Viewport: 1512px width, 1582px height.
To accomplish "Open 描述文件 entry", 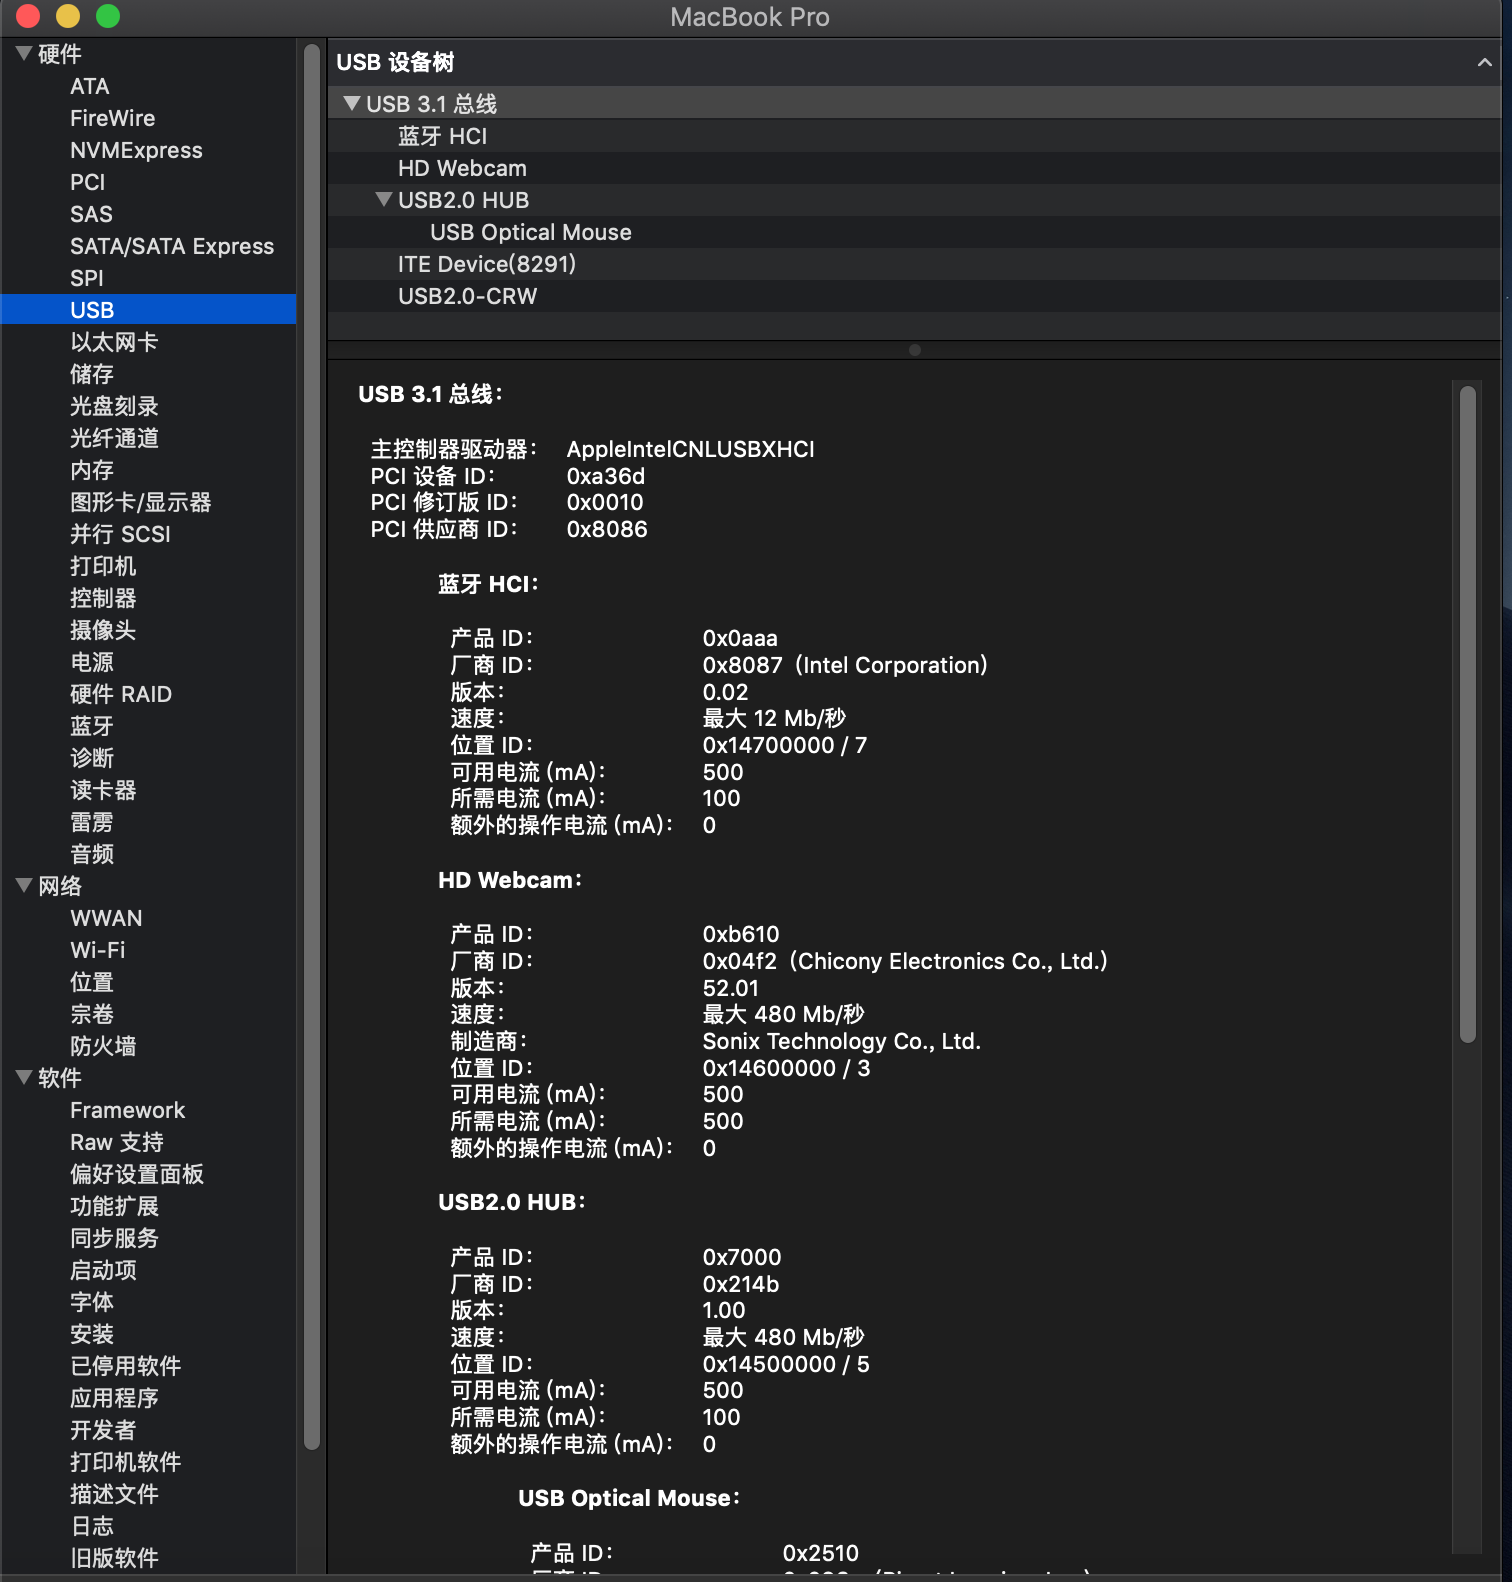I will pyautogui.click(x=114, y=1494).
